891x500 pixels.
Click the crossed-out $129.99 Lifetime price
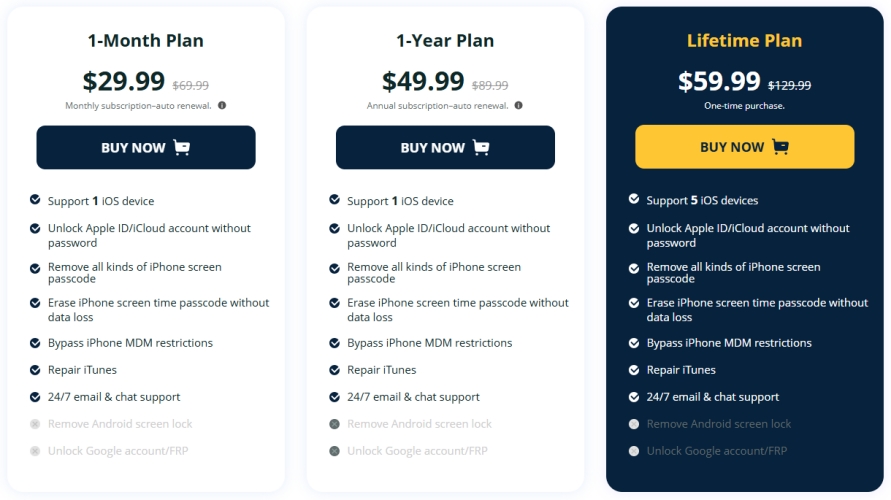click(x=790, y=86)
